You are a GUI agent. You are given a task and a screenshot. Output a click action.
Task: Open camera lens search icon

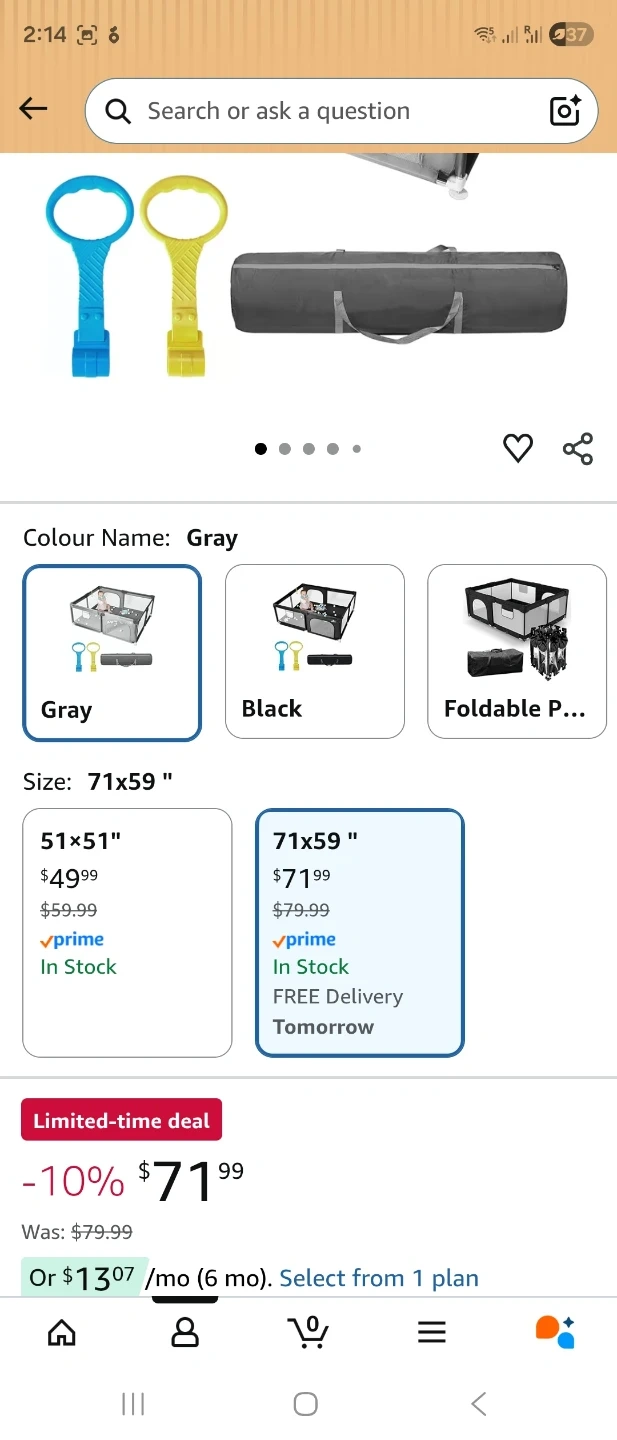coord(565,111)
